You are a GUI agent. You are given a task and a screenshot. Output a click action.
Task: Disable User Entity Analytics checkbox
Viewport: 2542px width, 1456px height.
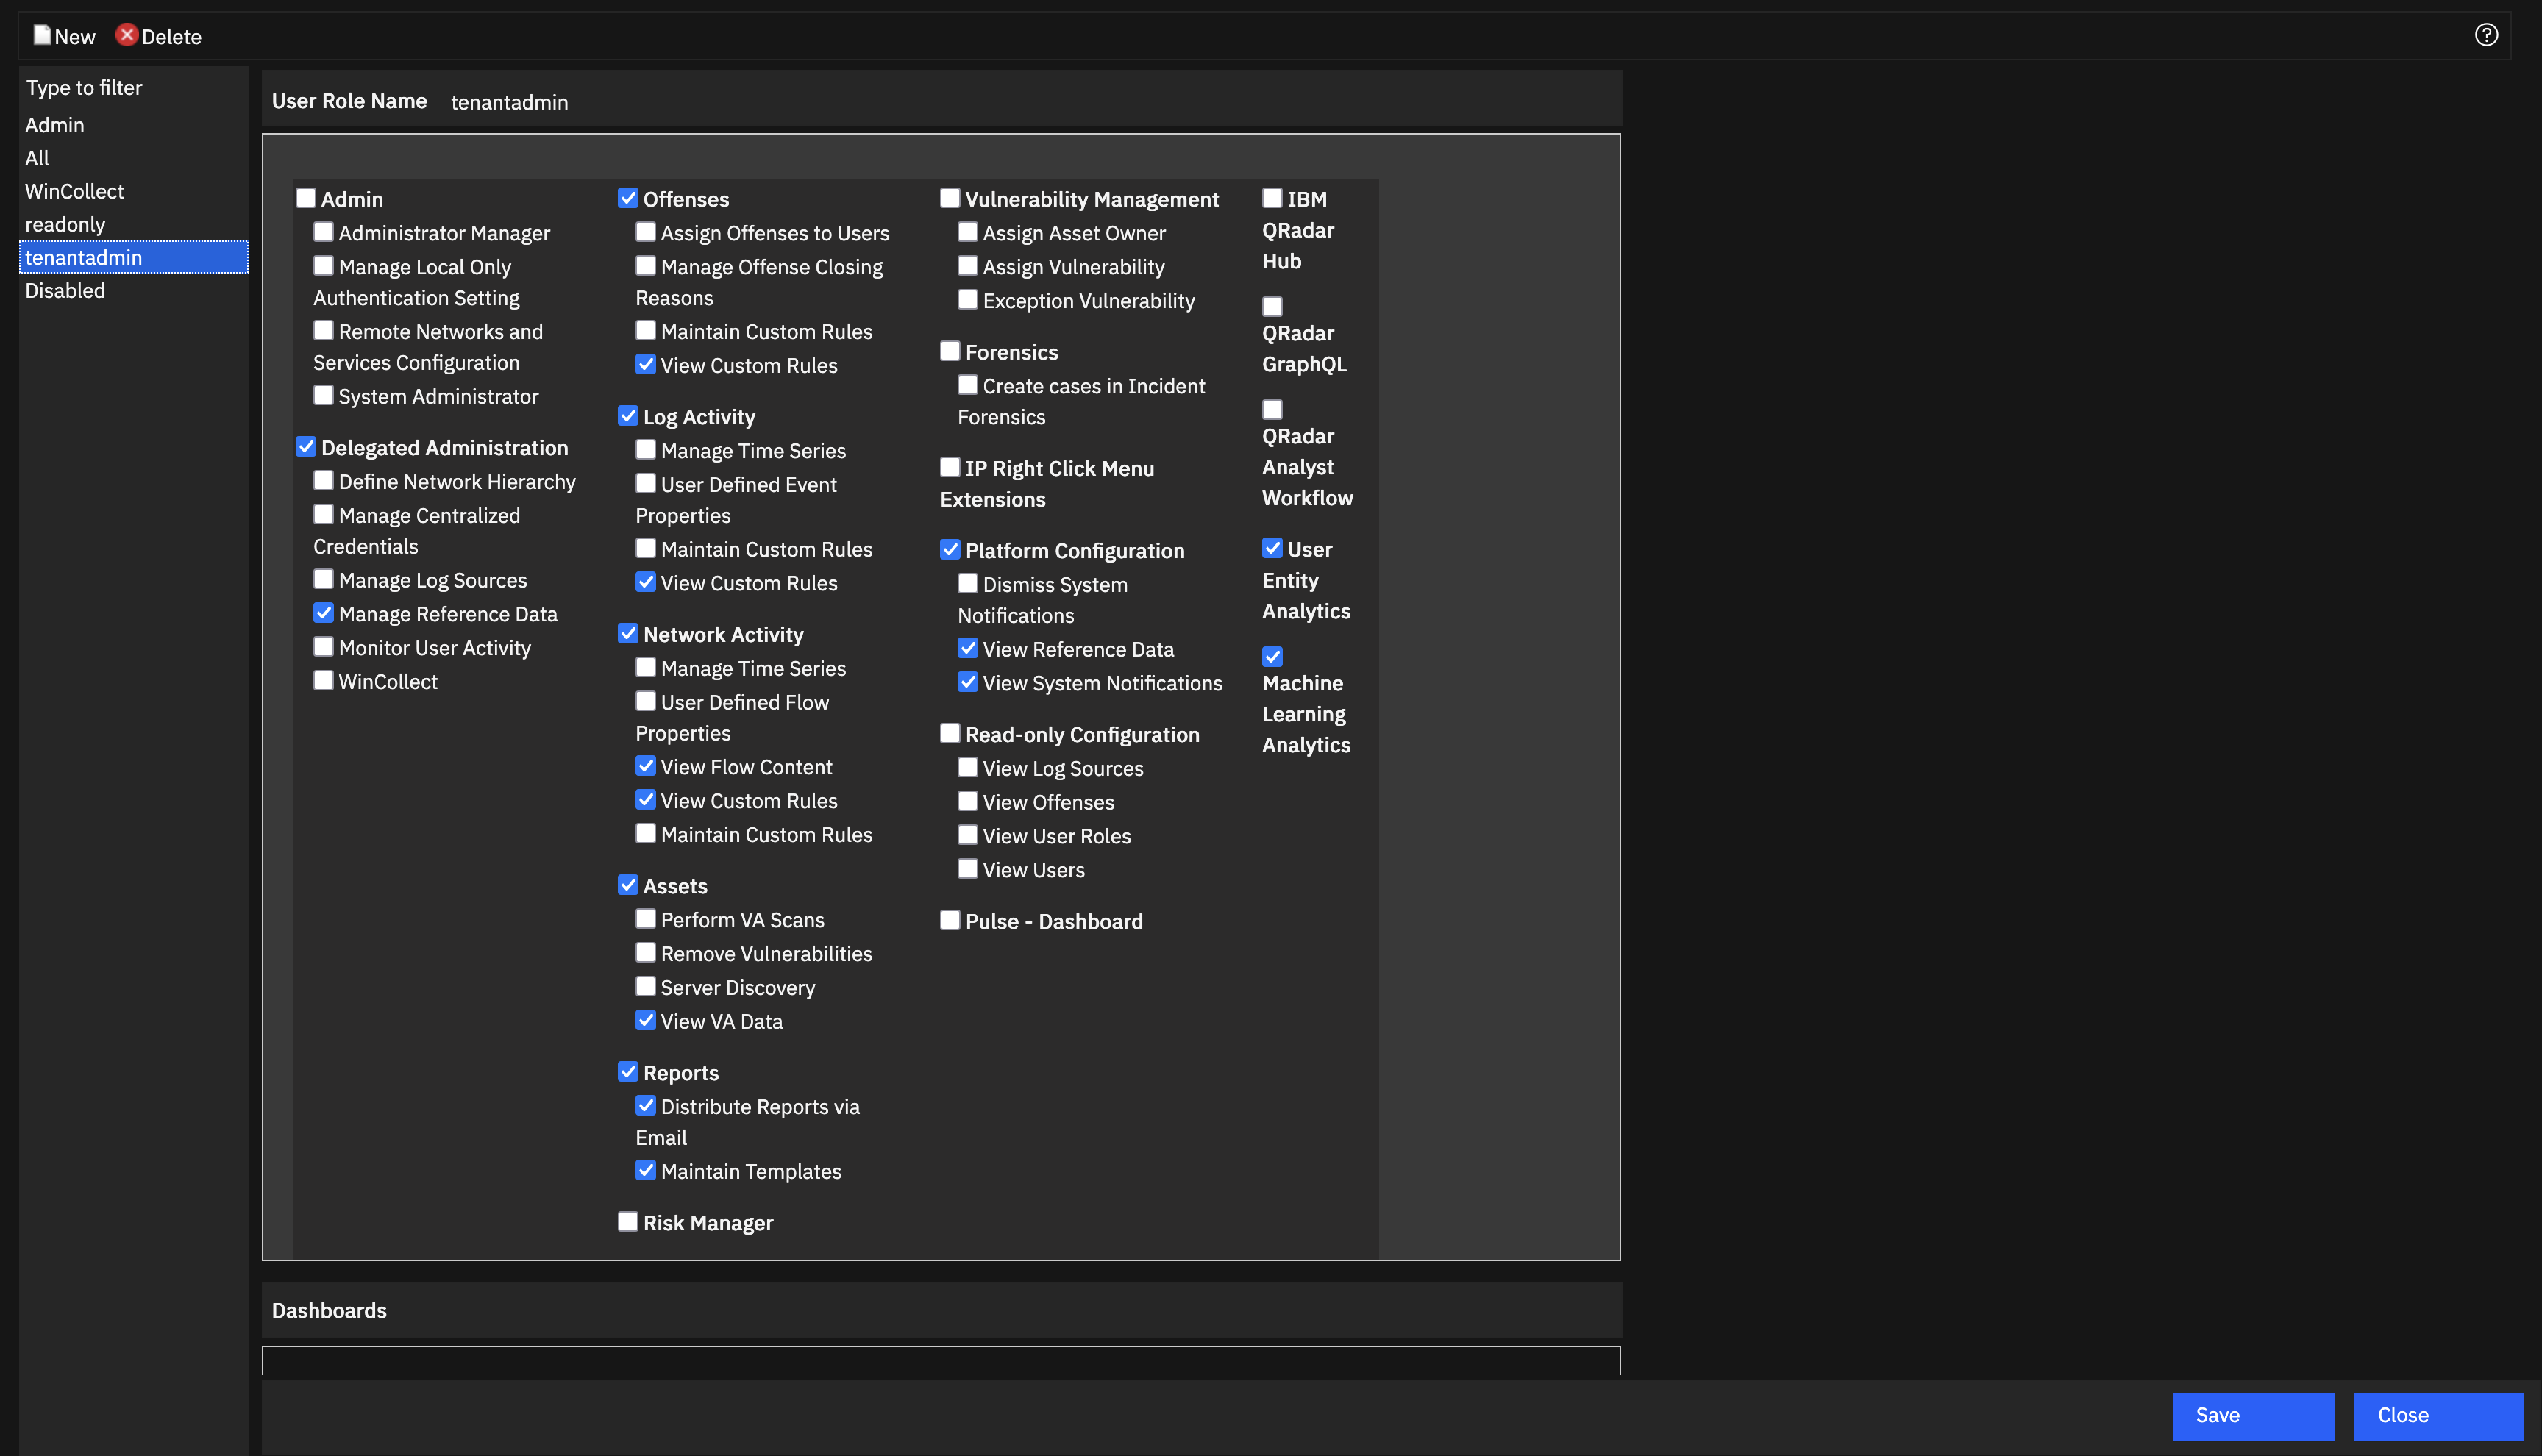pyautogui.click(x=1272, y=548)
